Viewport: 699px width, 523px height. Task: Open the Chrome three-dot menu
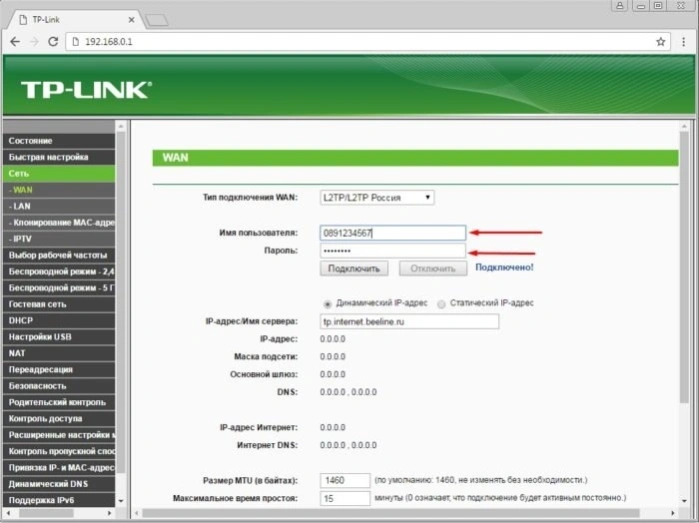[x=683, y=42]
